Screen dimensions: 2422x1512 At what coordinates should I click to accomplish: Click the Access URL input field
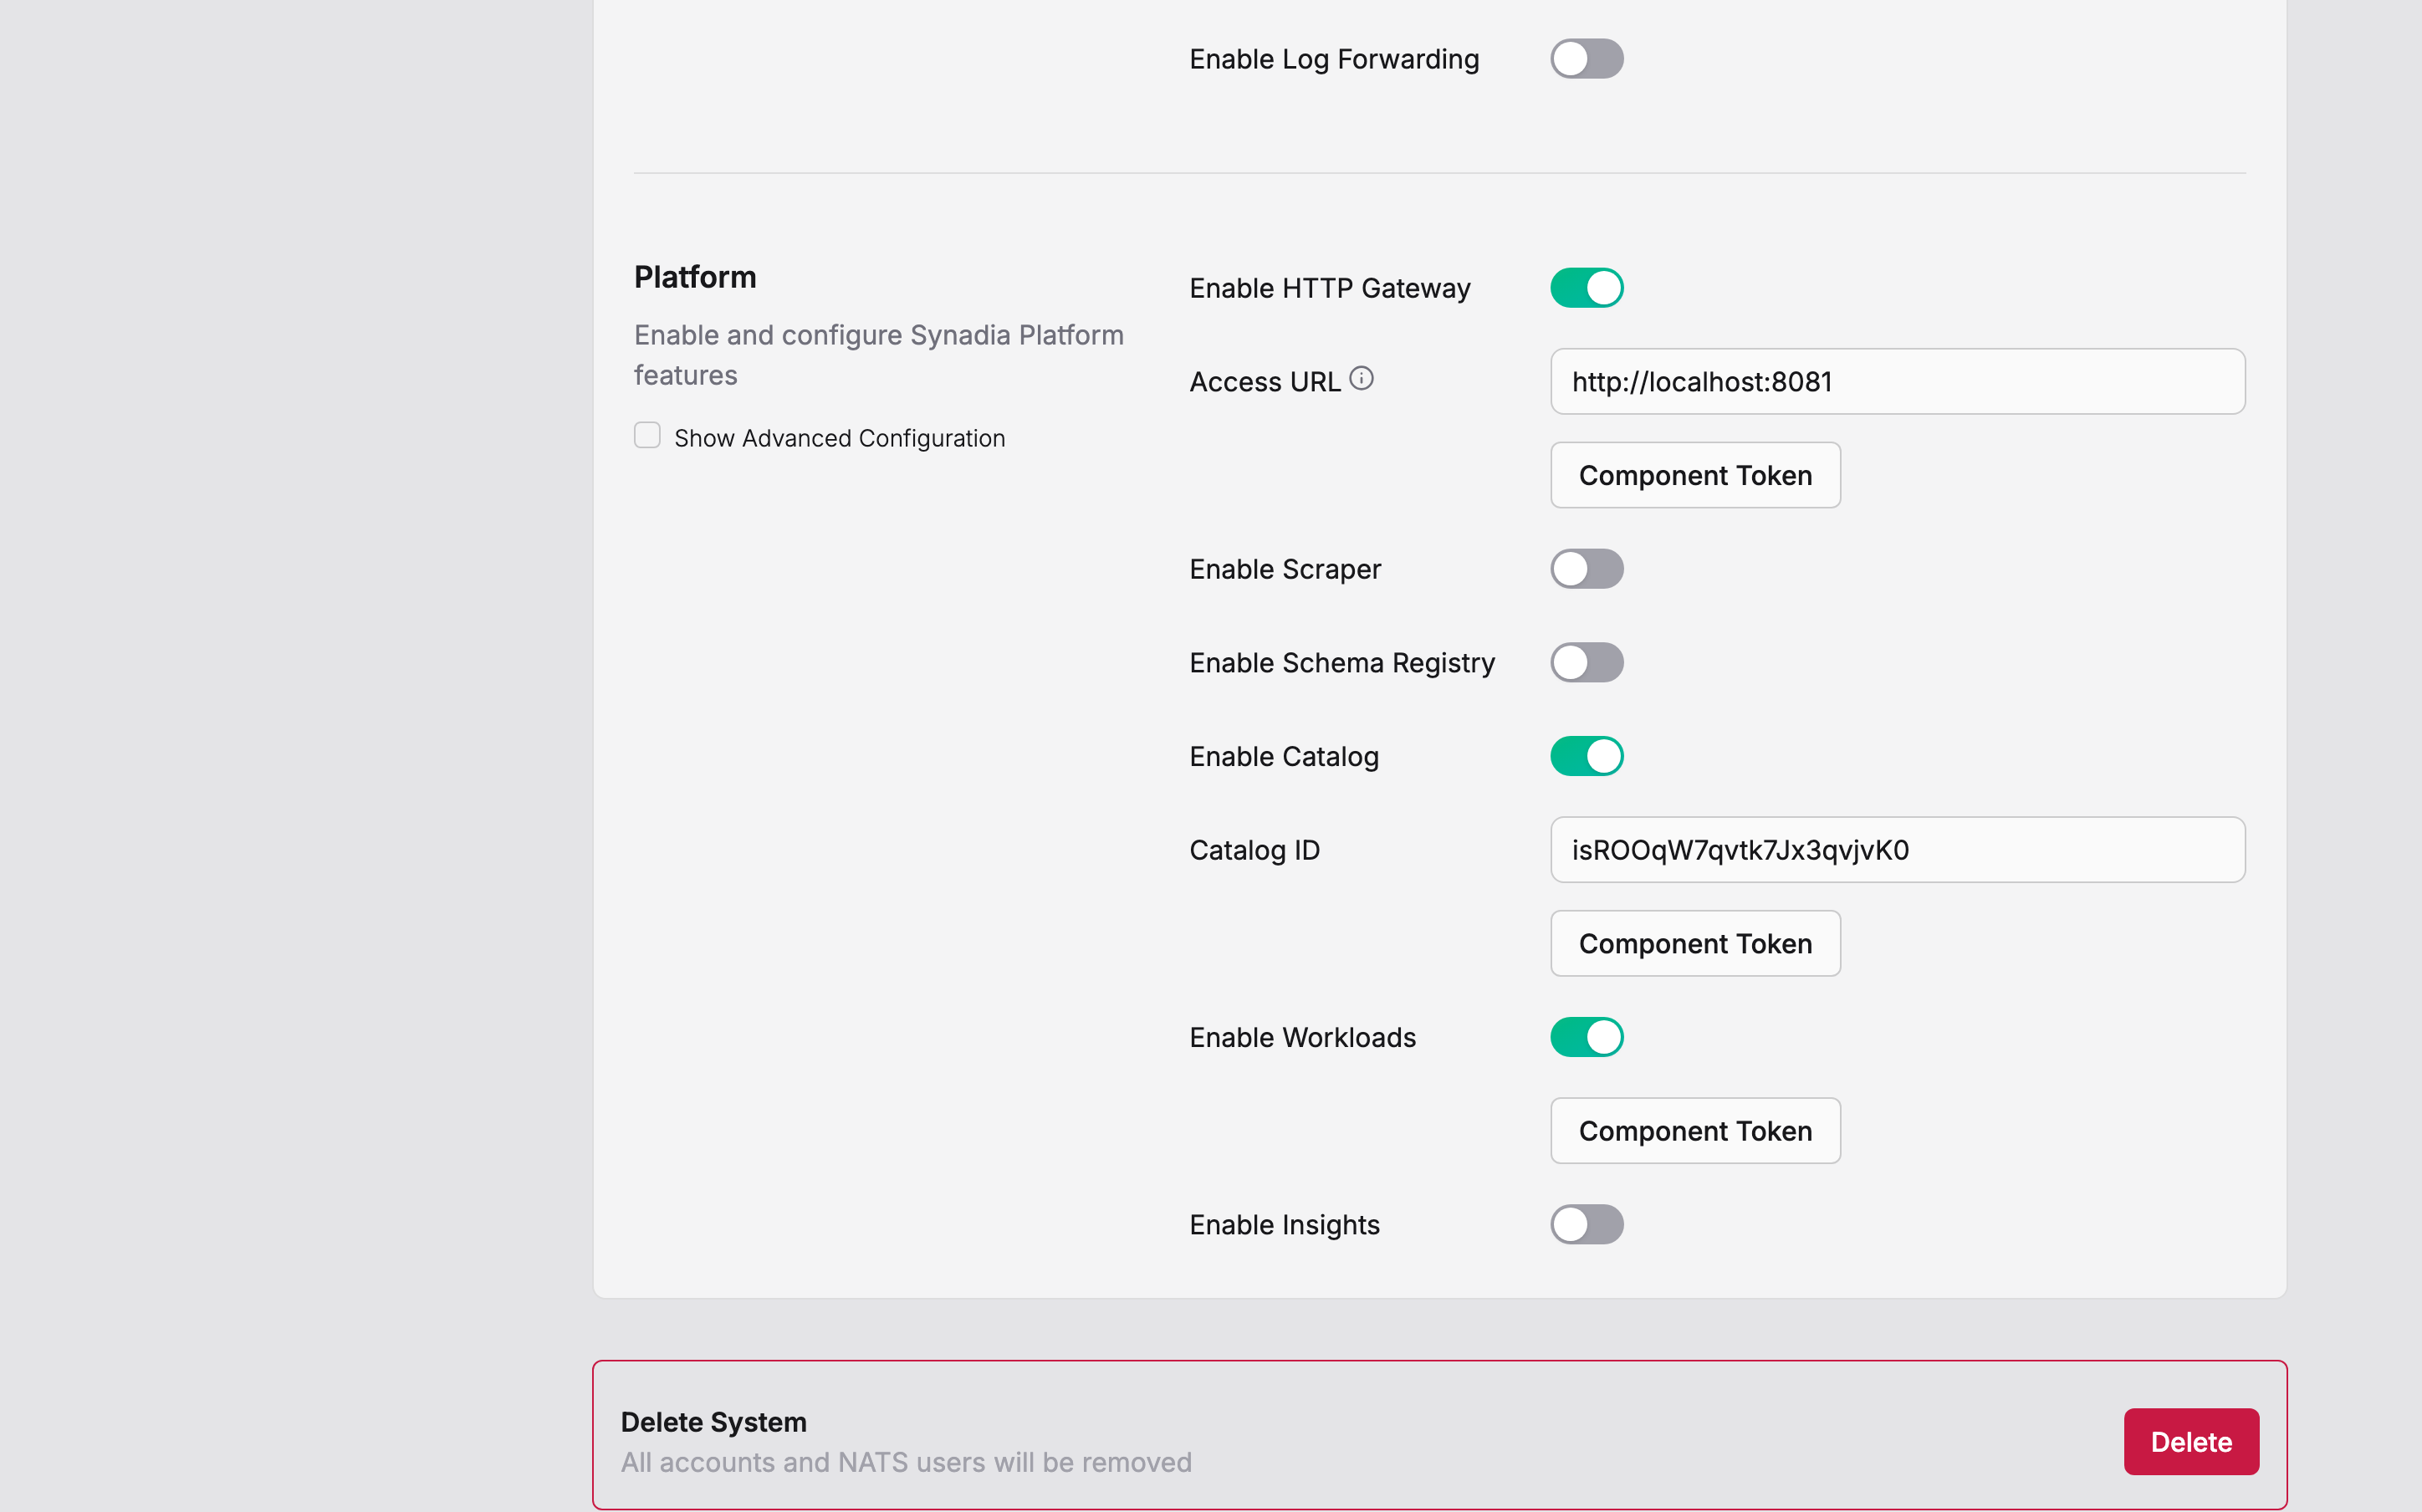pyautogui.click(x=1897, y=382)
